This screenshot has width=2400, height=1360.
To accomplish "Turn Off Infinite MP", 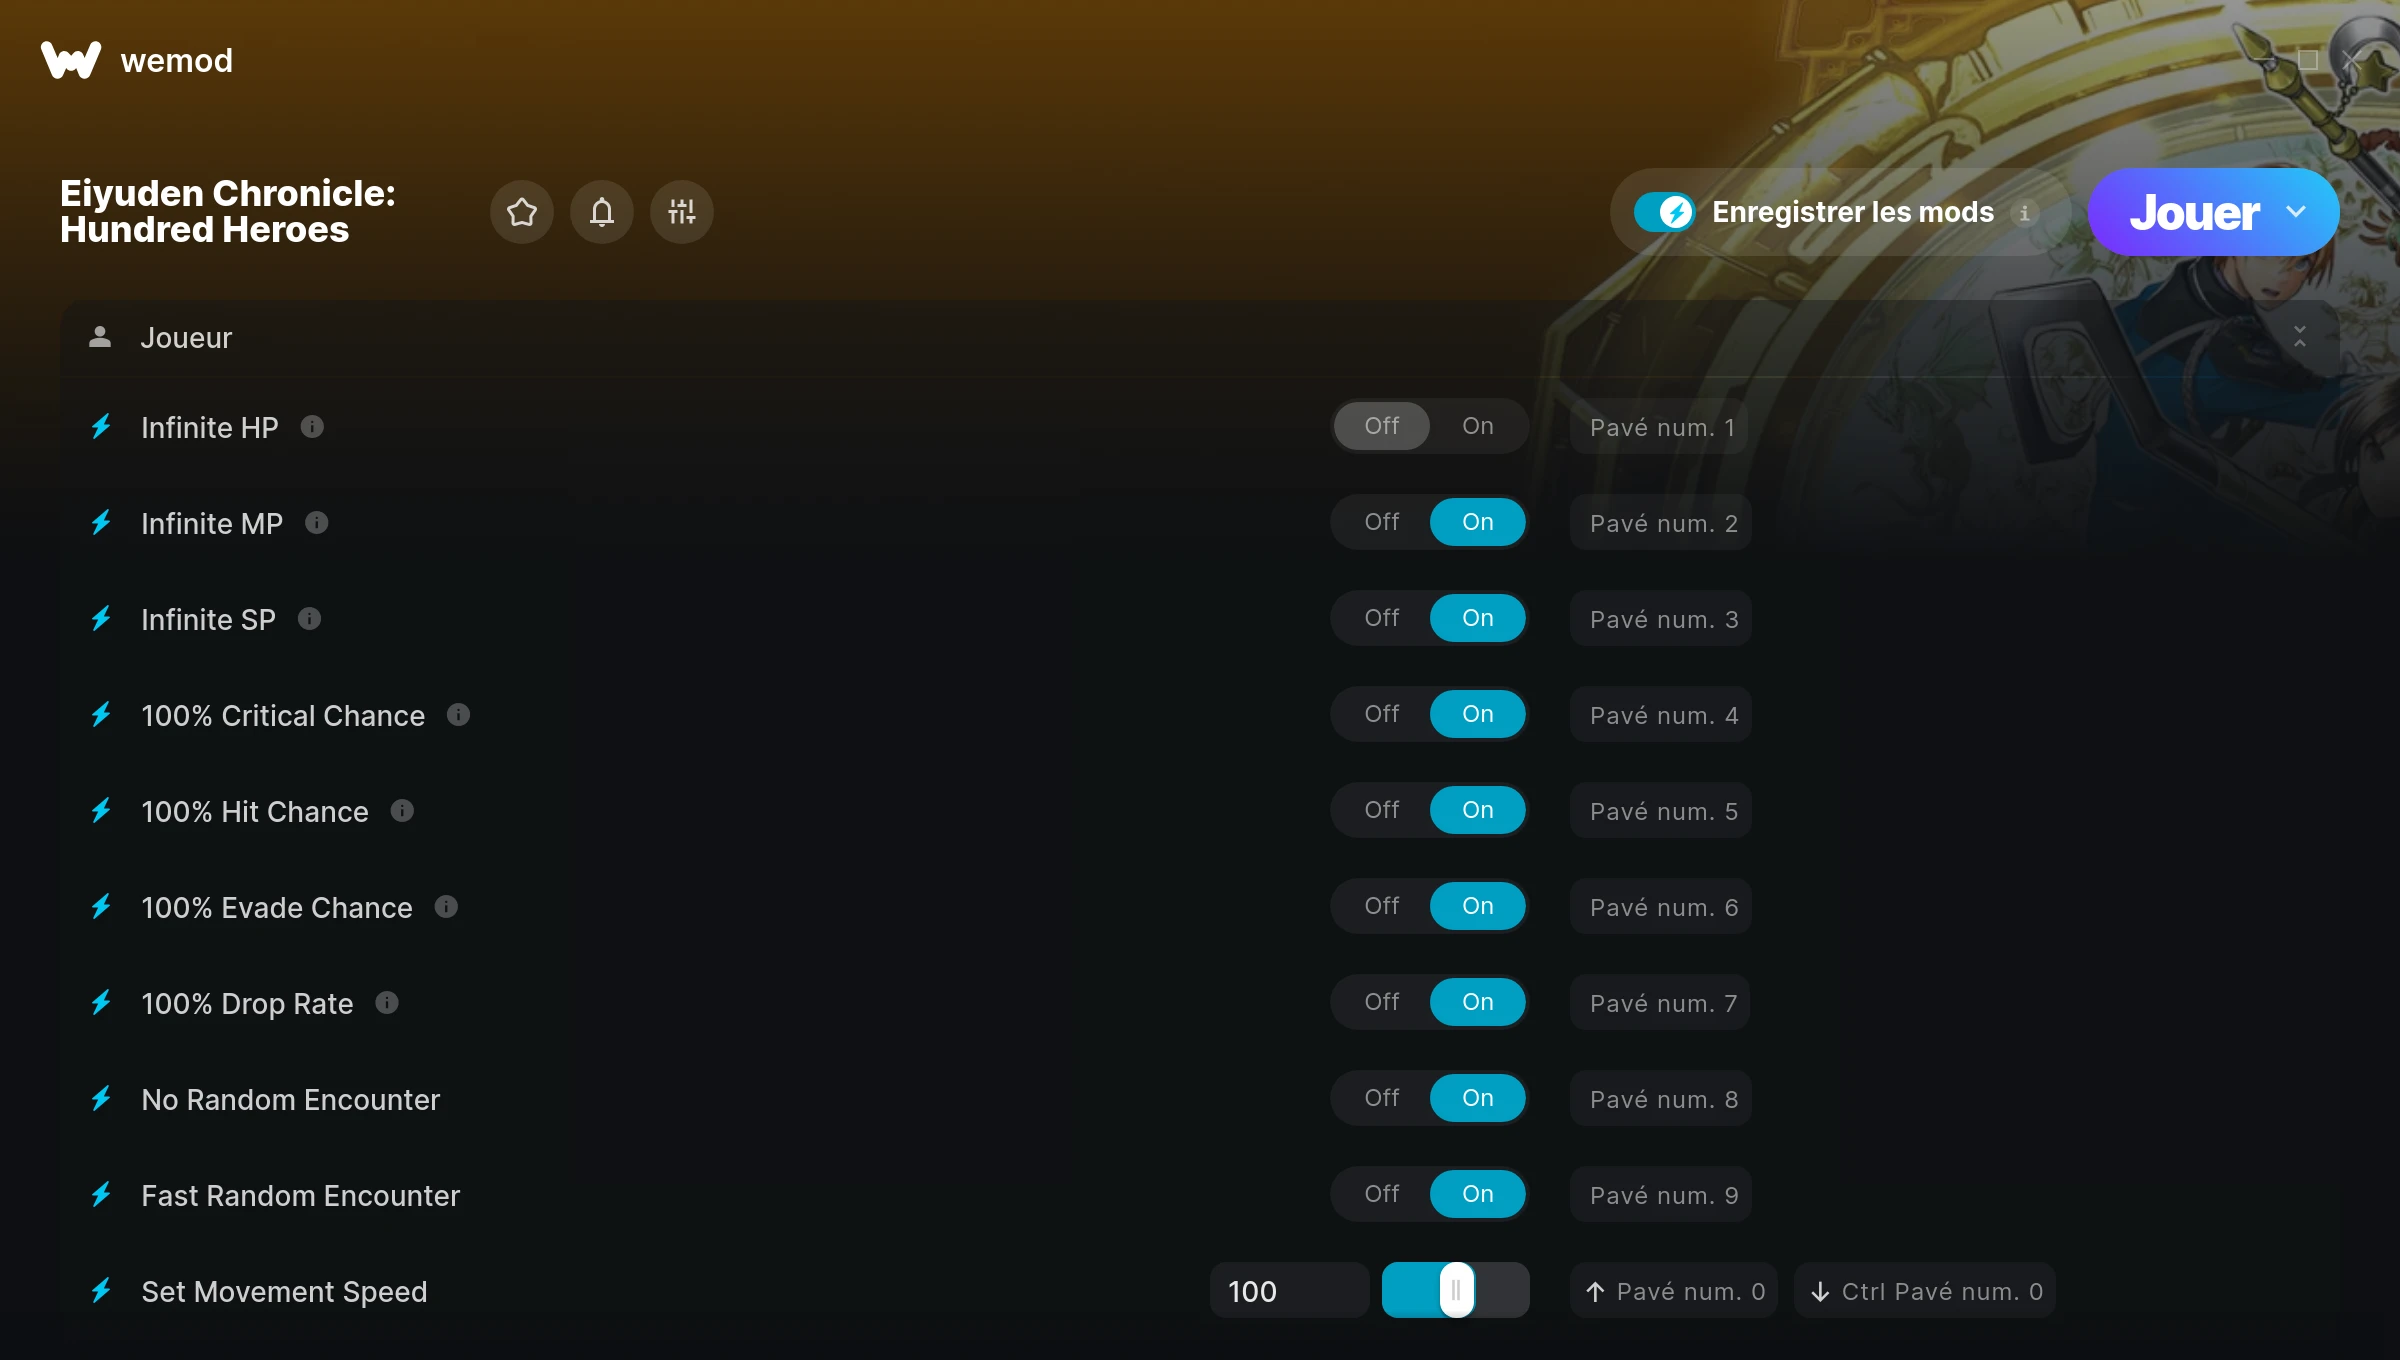I will [x=1382, y=522].
